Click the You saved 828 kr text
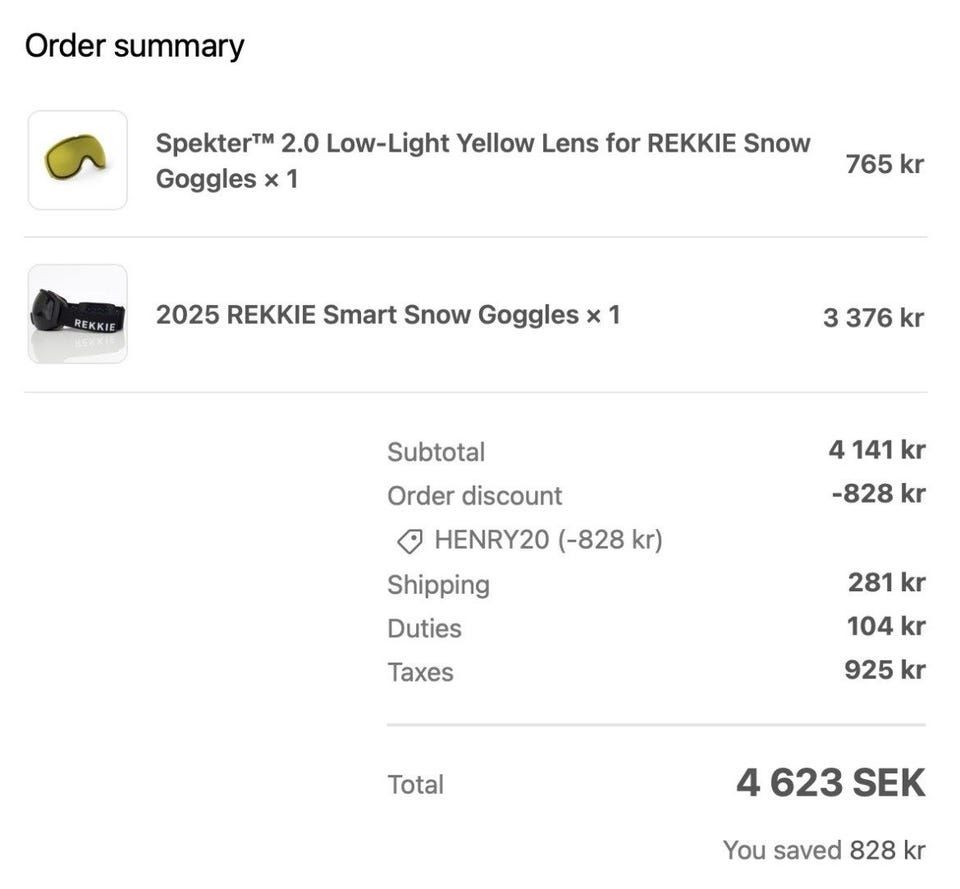The width and height of the screenshot is (960, 889). [x=823, y=850]
